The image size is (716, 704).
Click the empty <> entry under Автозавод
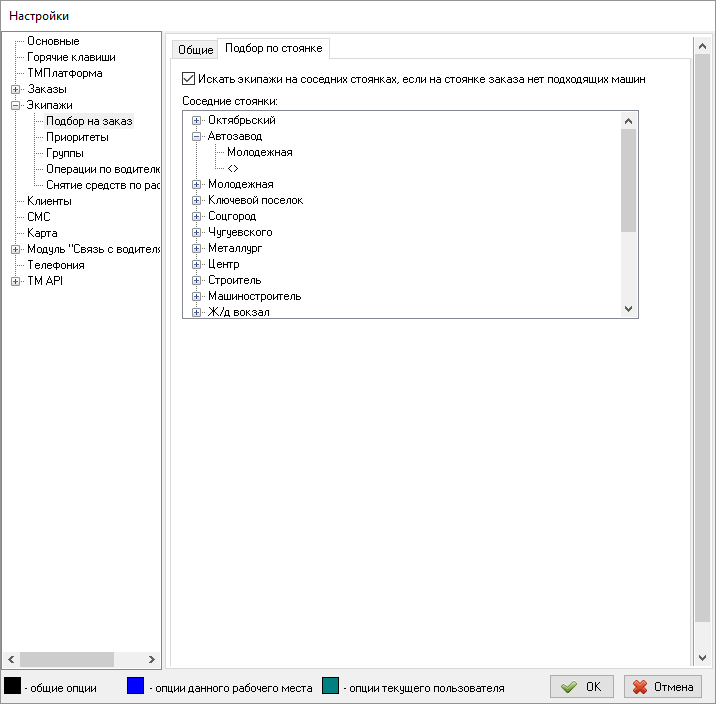[233, 169]
